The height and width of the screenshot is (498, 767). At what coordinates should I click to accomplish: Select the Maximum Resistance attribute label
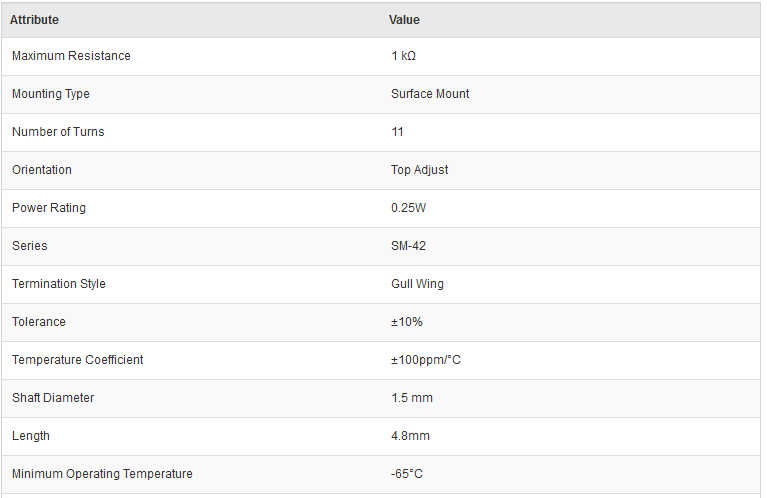click(x=71, y=56)
